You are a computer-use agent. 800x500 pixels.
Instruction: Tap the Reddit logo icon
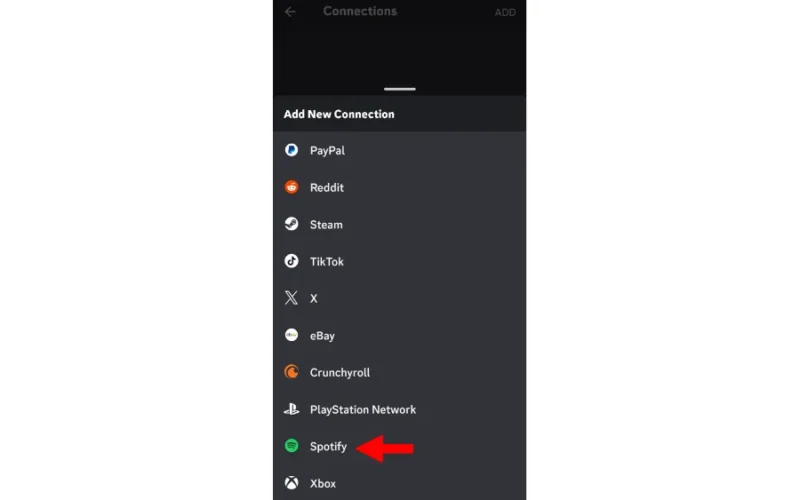291,187
